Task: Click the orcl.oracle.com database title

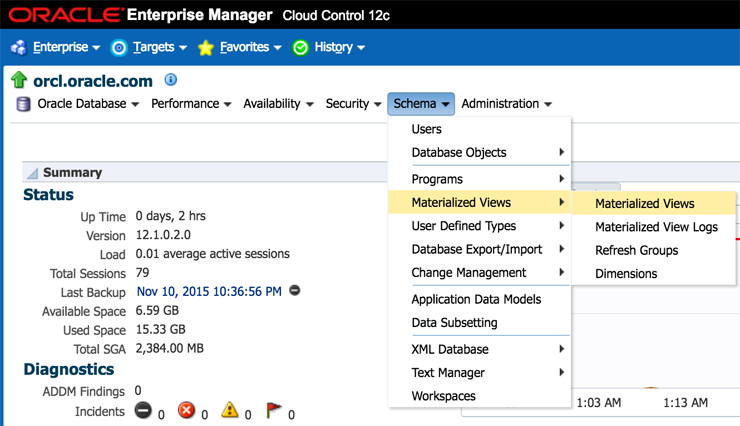Action: (x=93, y=81)
